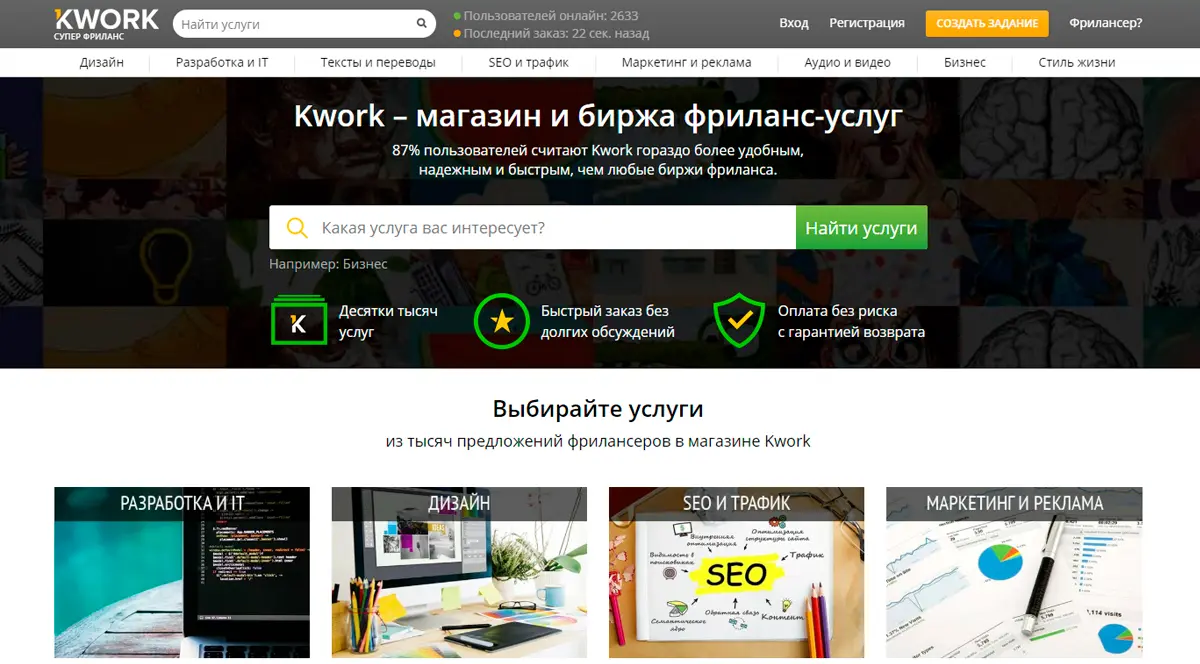Open the 'Дизайн' category menu
1200x664 pixels.
point(102,62)
